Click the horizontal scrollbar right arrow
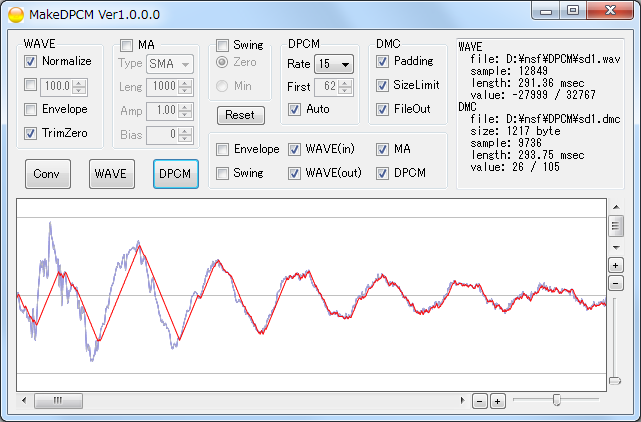 click(x=462, y=400)
